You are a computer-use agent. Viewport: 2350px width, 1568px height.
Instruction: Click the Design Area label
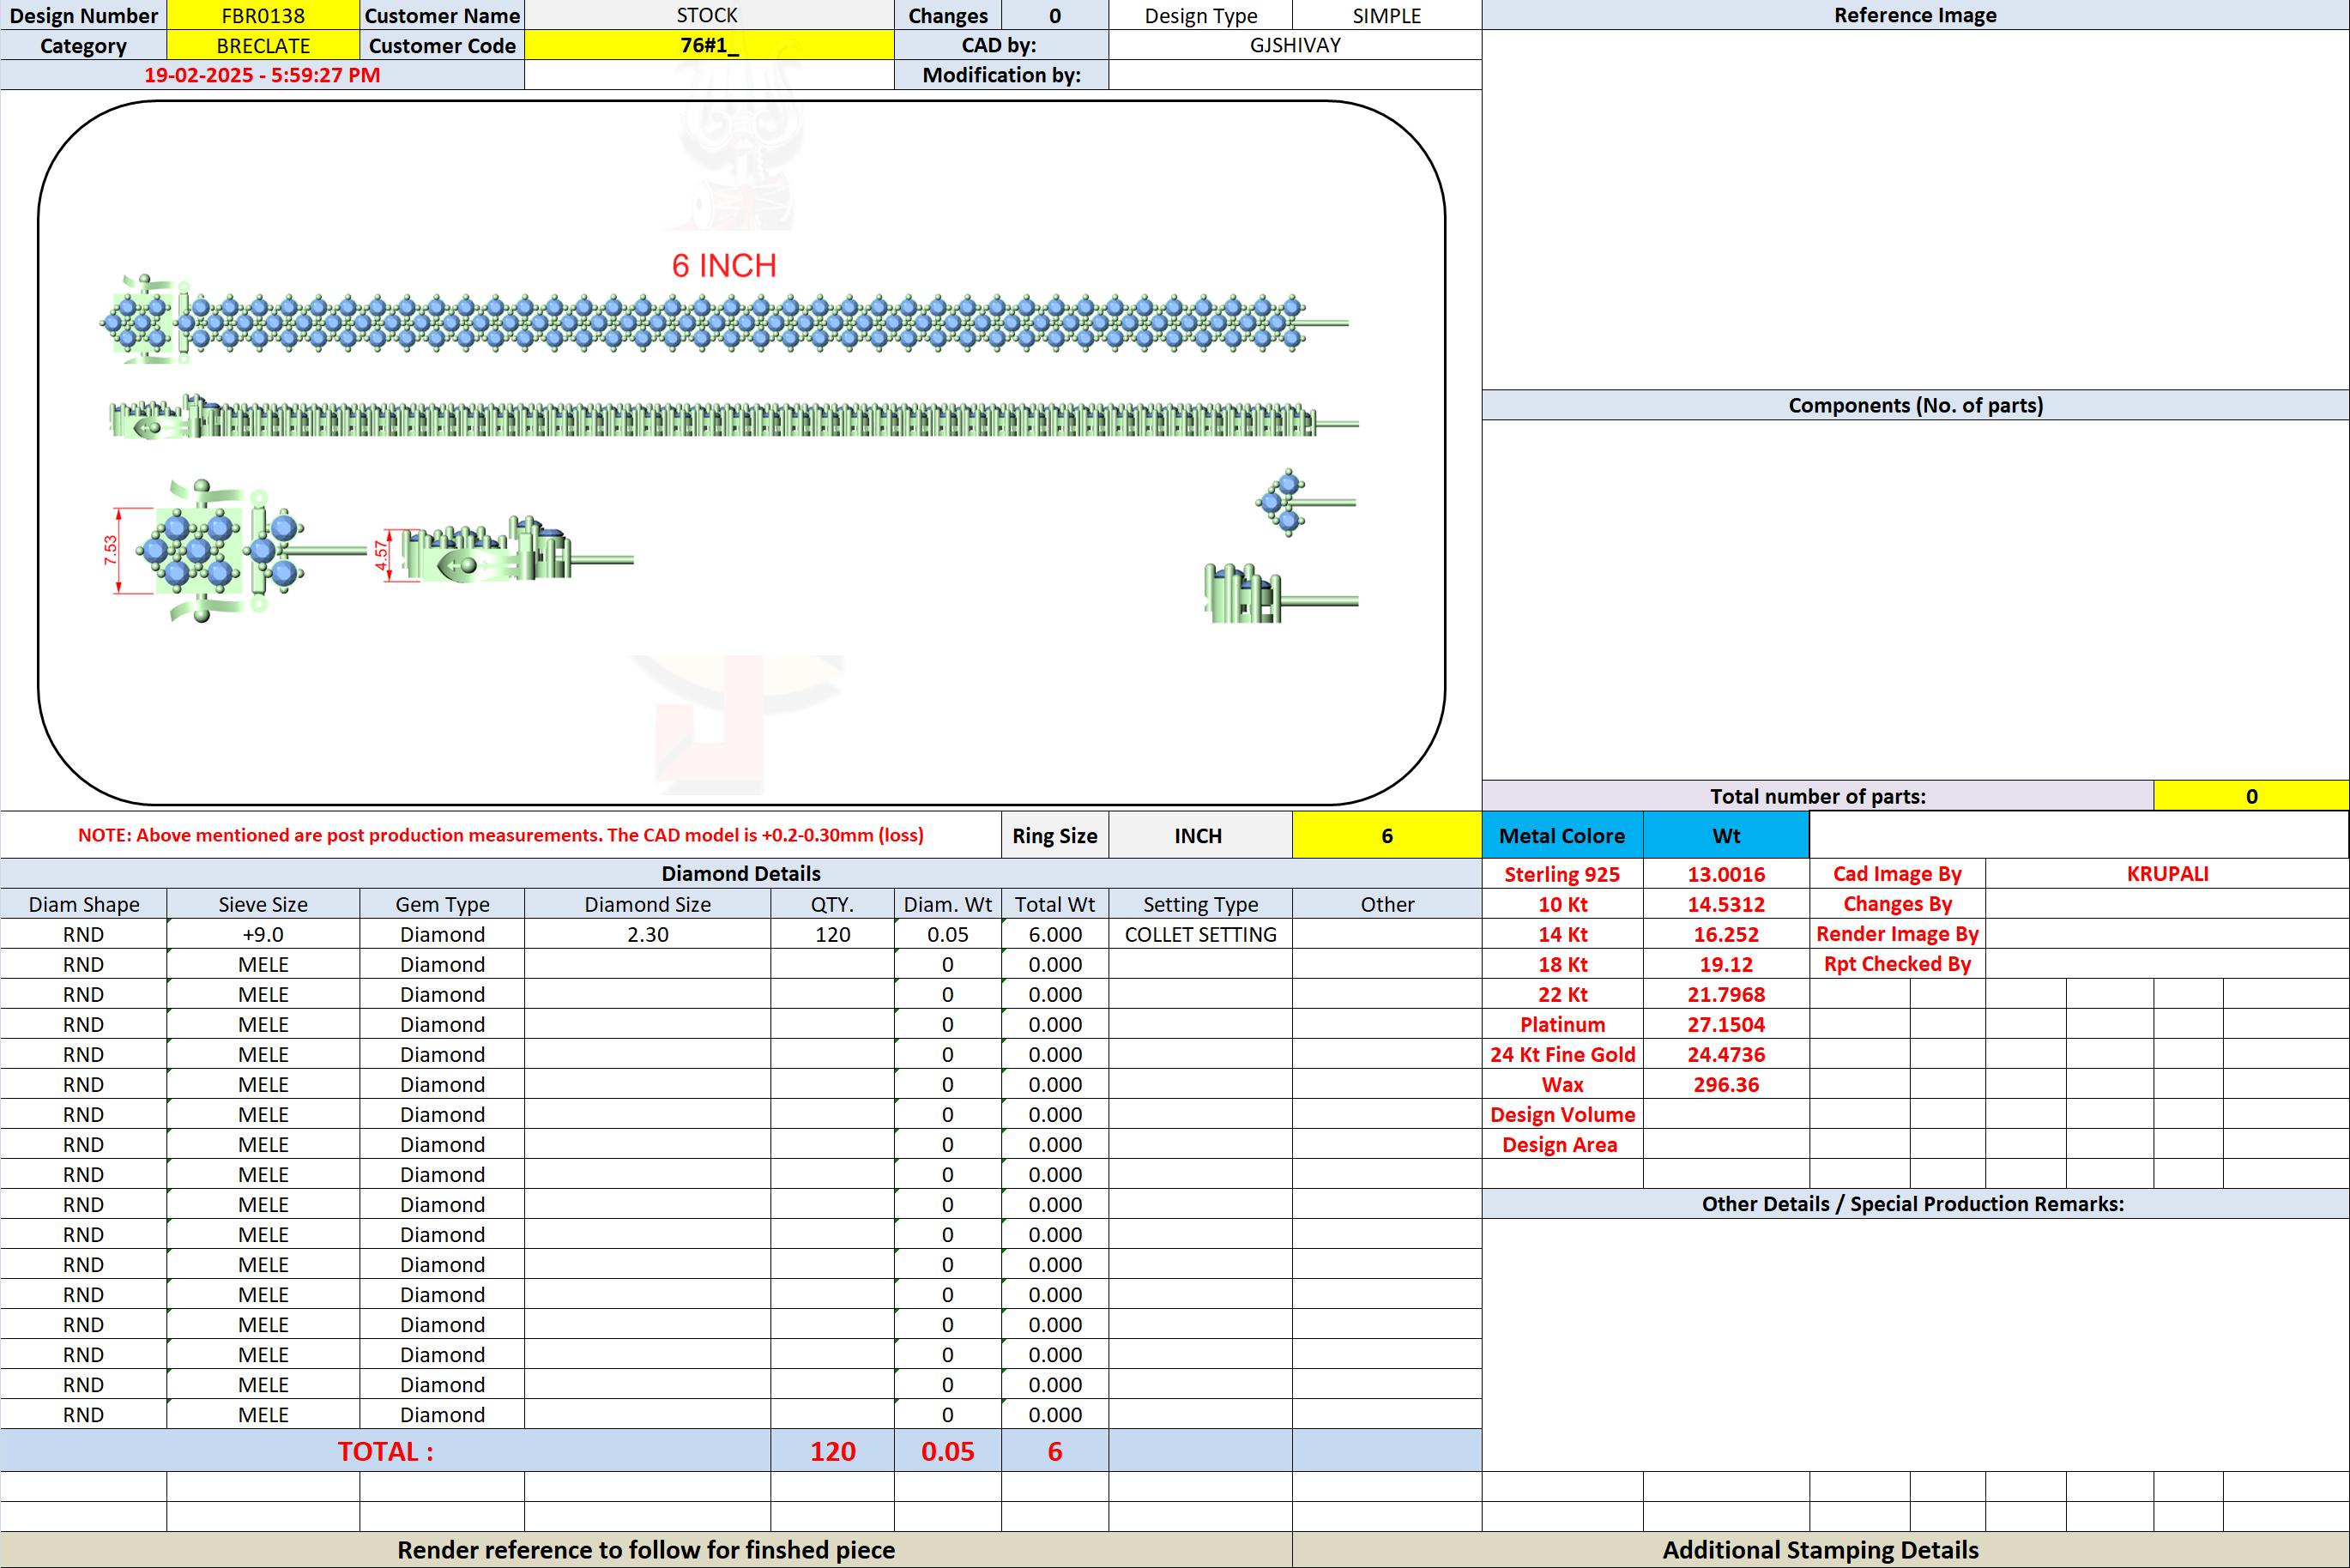(x=1562, y=1144)
